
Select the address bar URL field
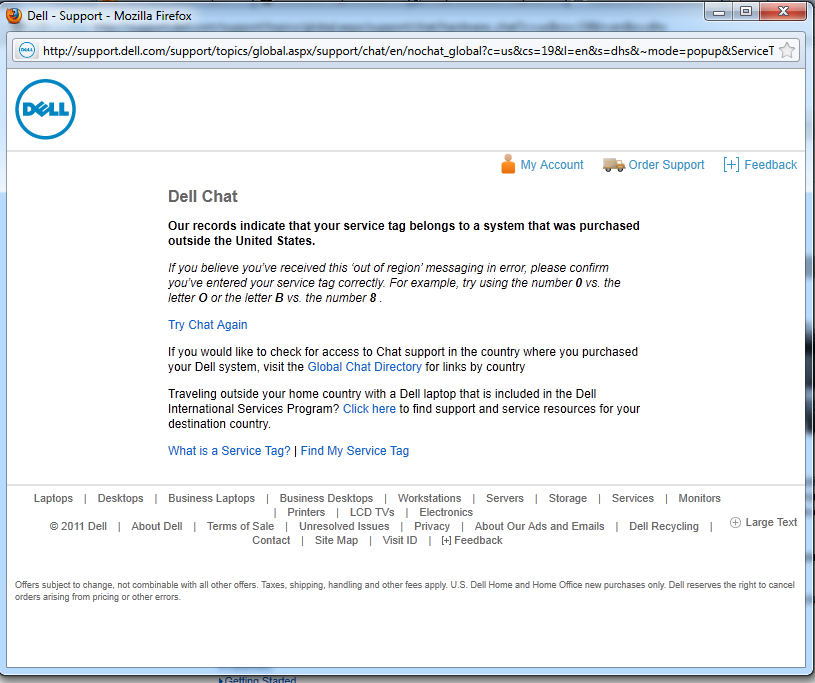coord(408,50)
